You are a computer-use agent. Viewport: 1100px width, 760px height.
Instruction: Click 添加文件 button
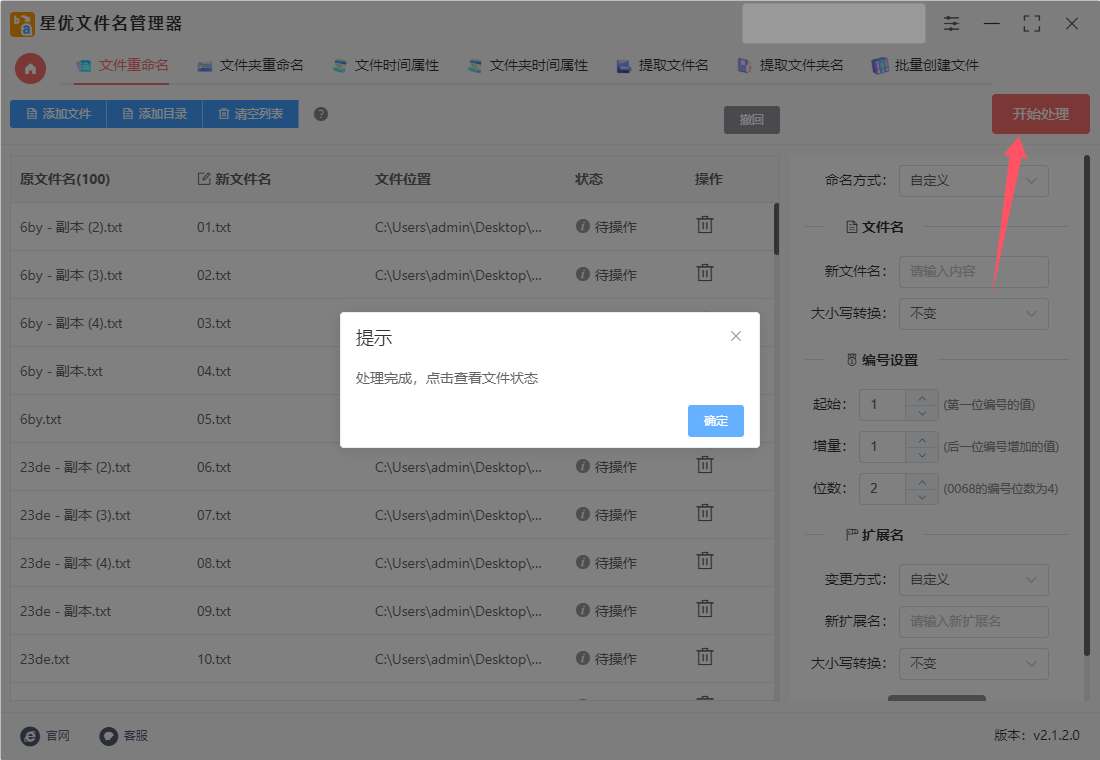pos(58,114)
